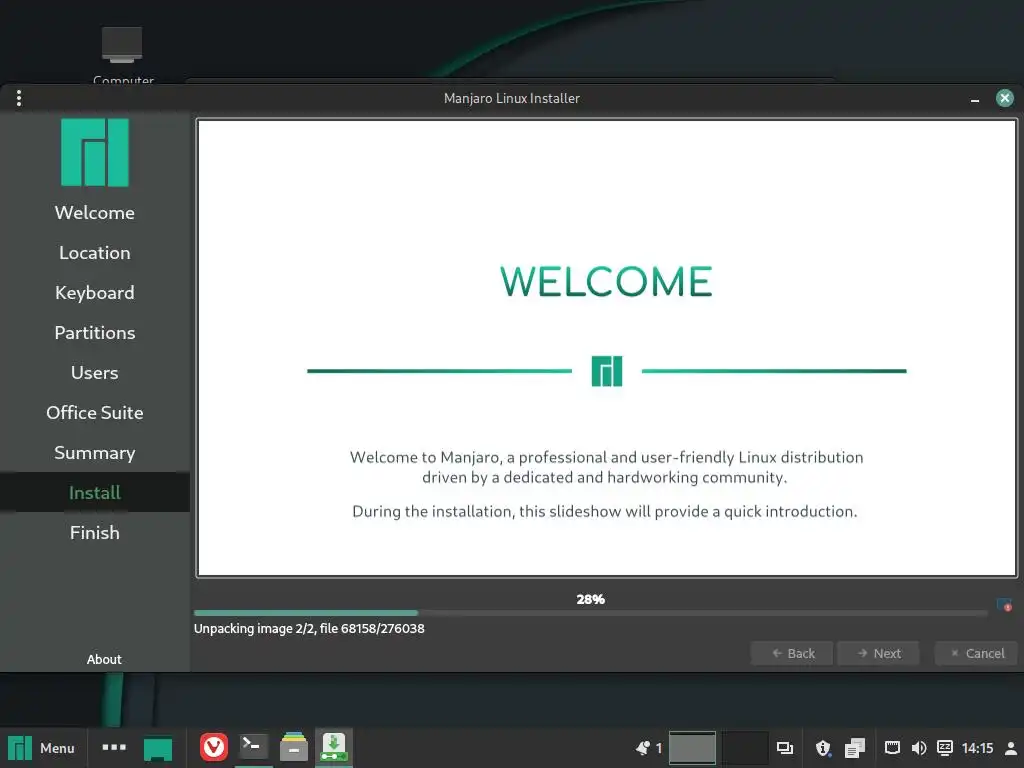
Task: Switch to the first workspace in the pager
Action: coord(692,748)
